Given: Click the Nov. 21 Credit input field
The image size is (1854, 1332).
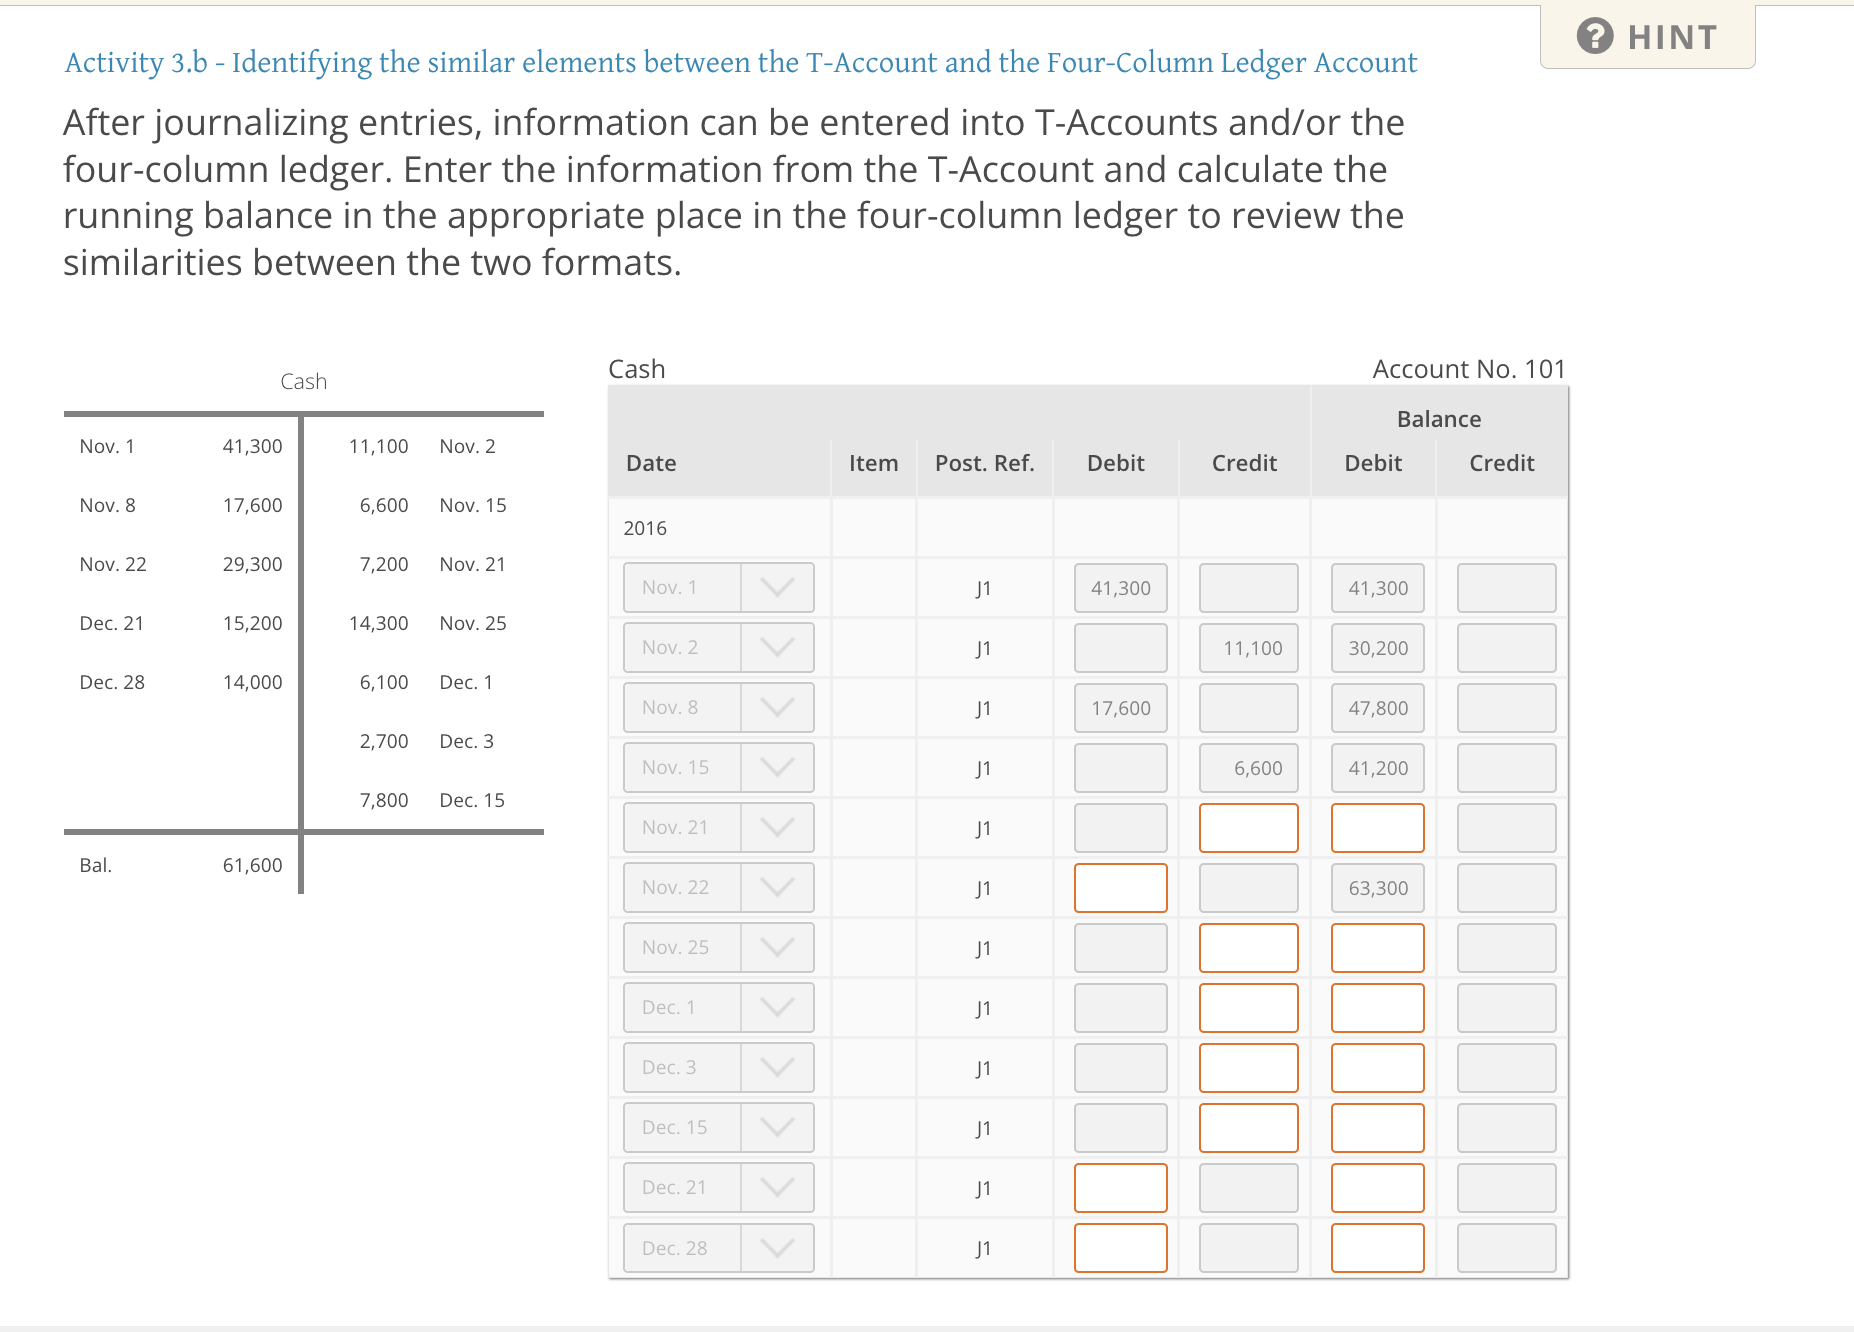Looking at the screenshot, I should [1248, 827].
